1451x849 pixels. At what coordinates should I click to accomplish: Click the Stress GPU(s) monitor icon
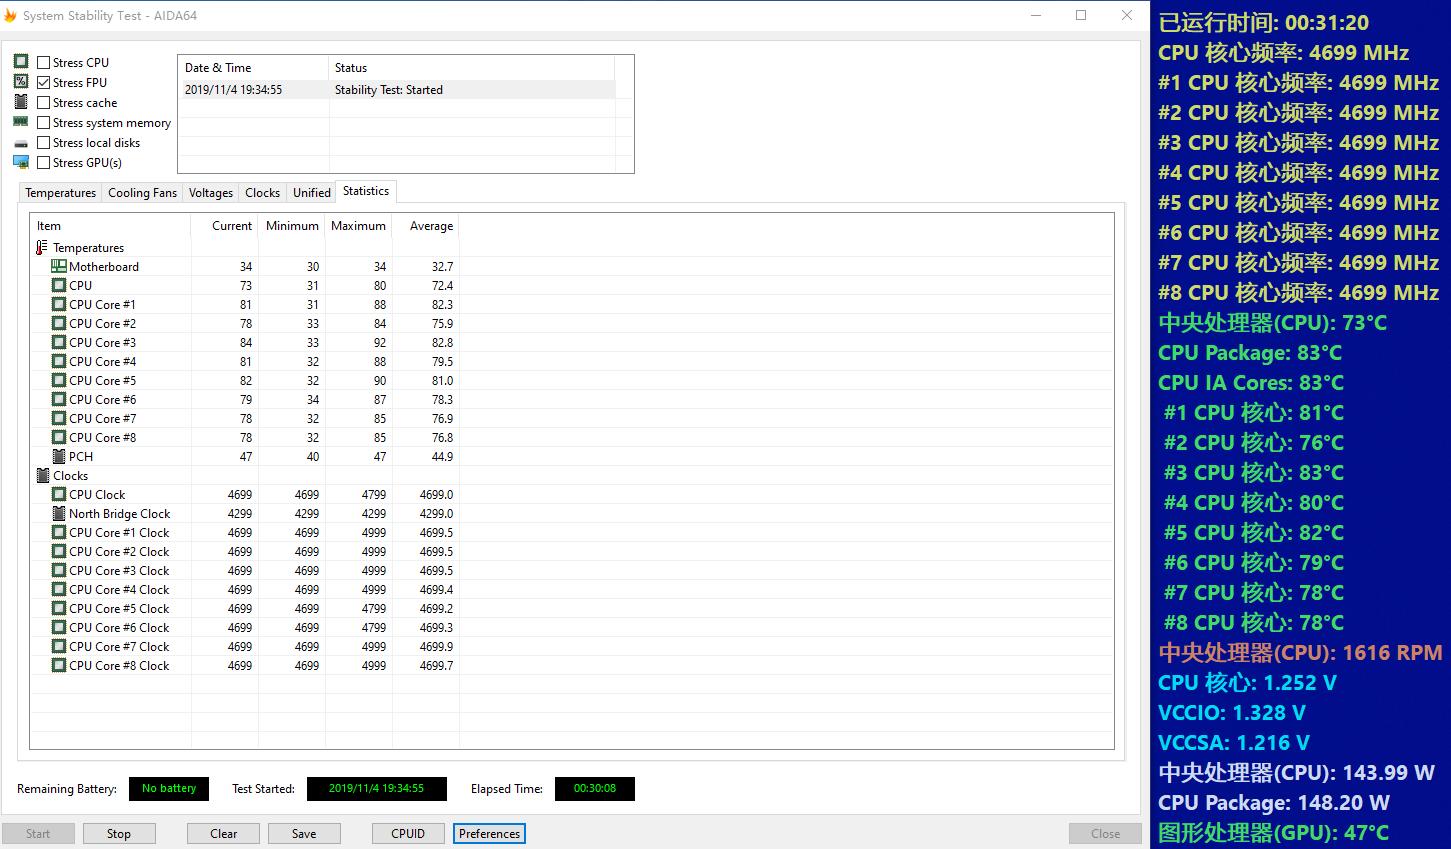coord(21,162)
